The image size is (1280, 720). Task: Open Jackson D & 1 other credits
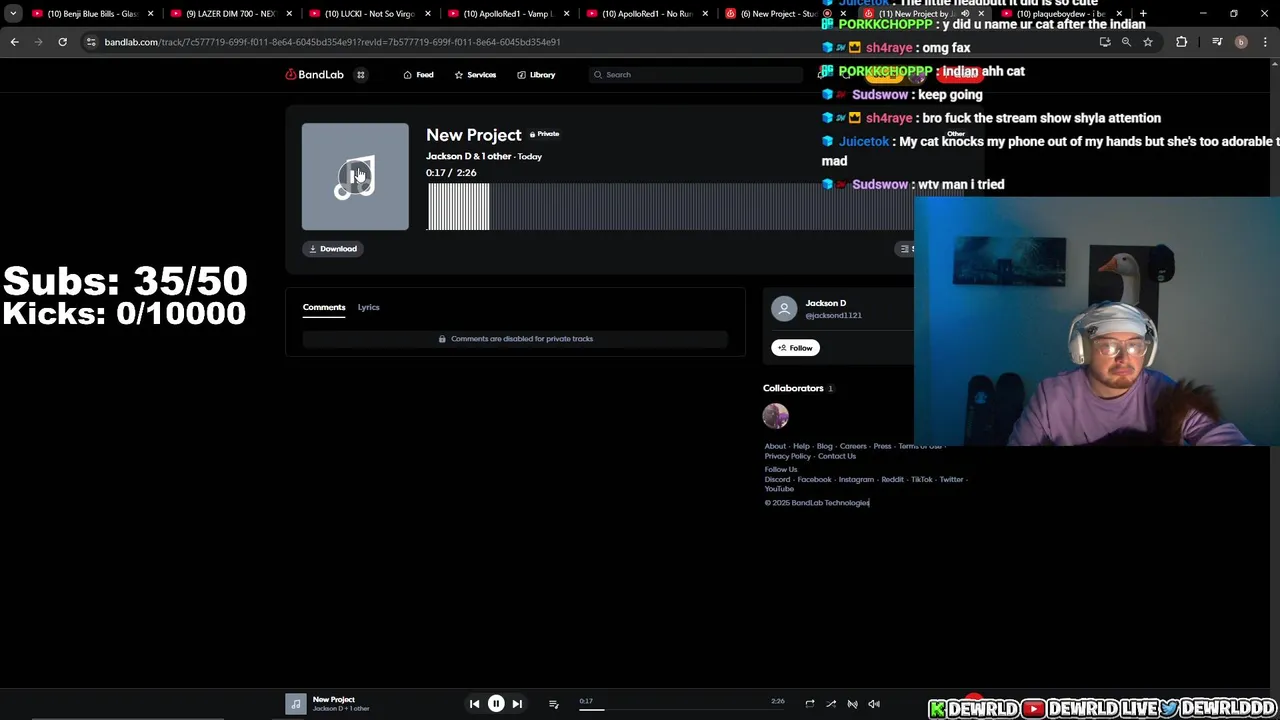(x=468, y=156)
